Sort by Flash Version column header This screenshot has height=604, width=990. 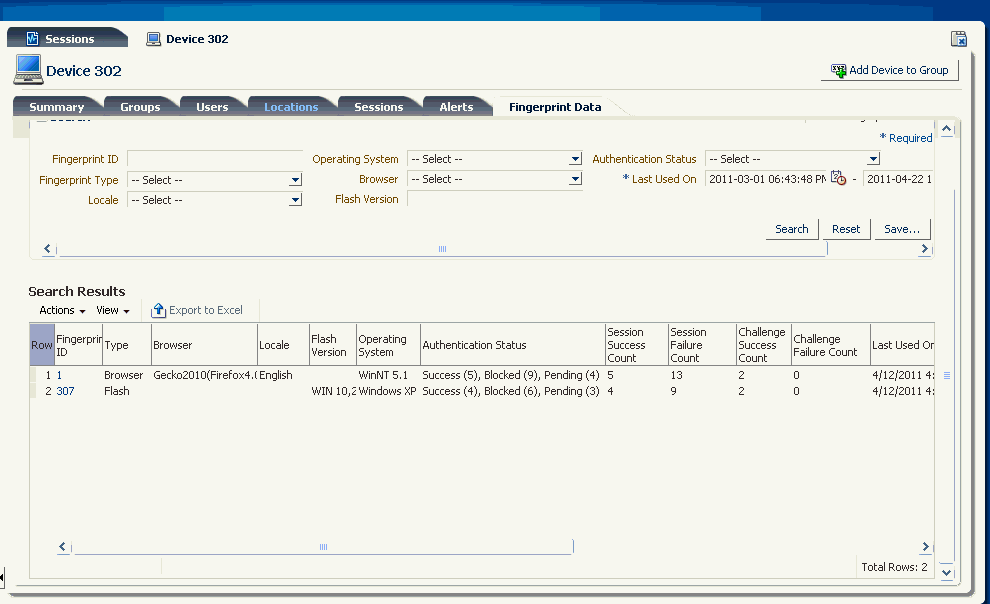(333, 345)
